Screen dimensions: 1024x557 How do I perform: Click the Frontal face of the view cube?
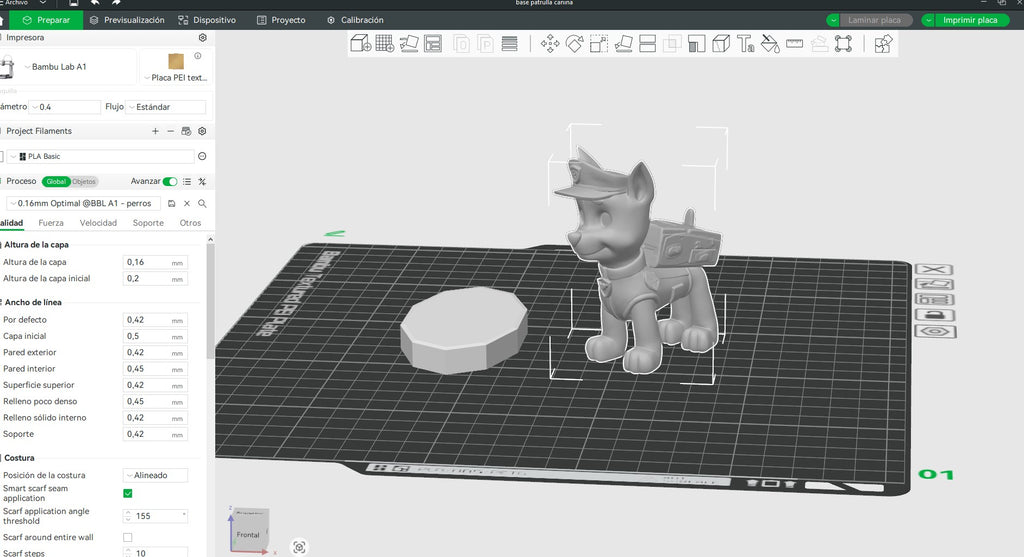pos(248,533)
